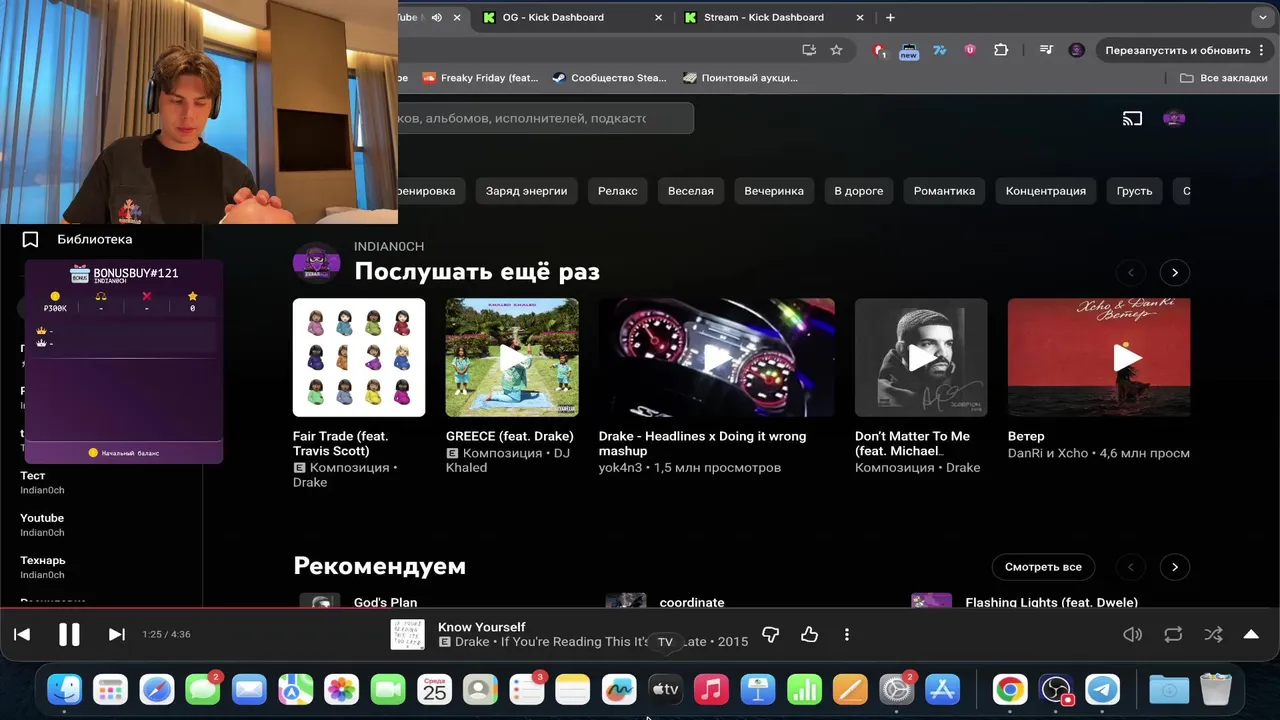
Task: Like Know Yourself with thumbs-up icon
Action: tap(809, 634)
